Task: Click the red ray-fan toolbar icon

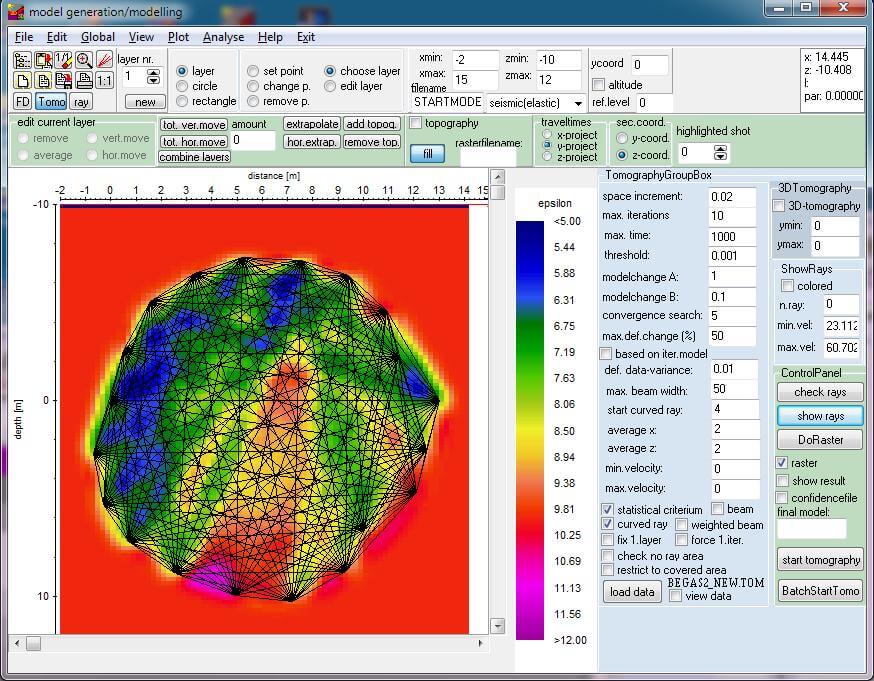Action: [x=104, y=61]
